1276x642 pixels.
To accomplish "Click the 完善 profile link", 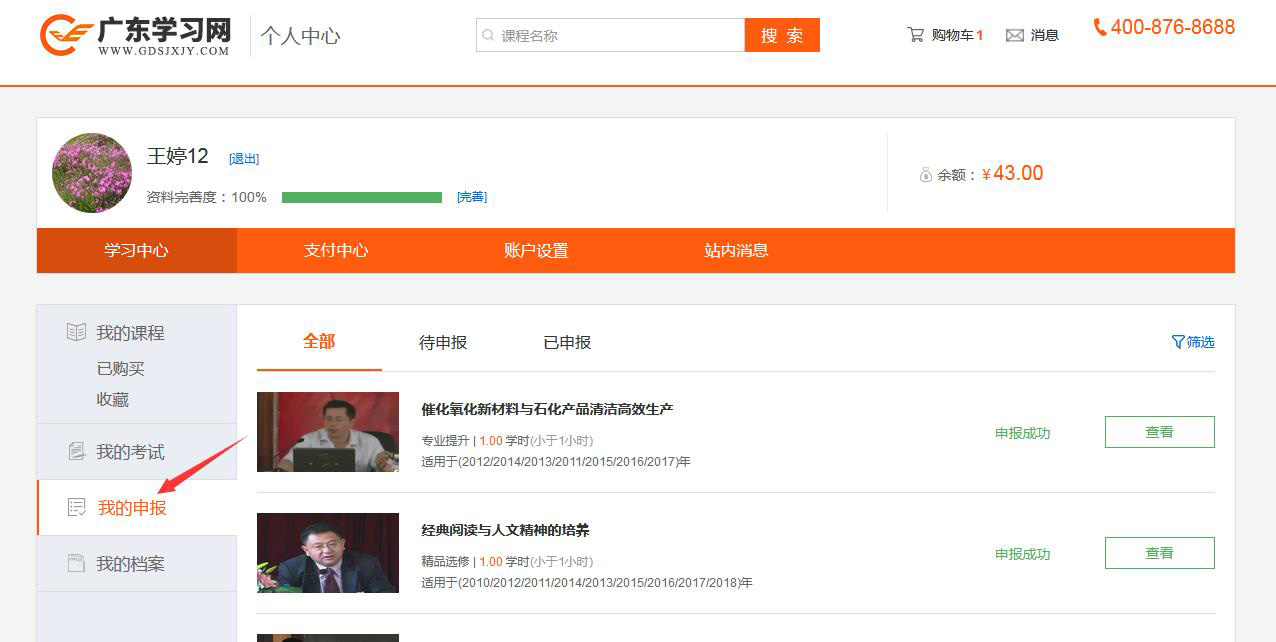I will pyautogui.click(x=472, y=197).
